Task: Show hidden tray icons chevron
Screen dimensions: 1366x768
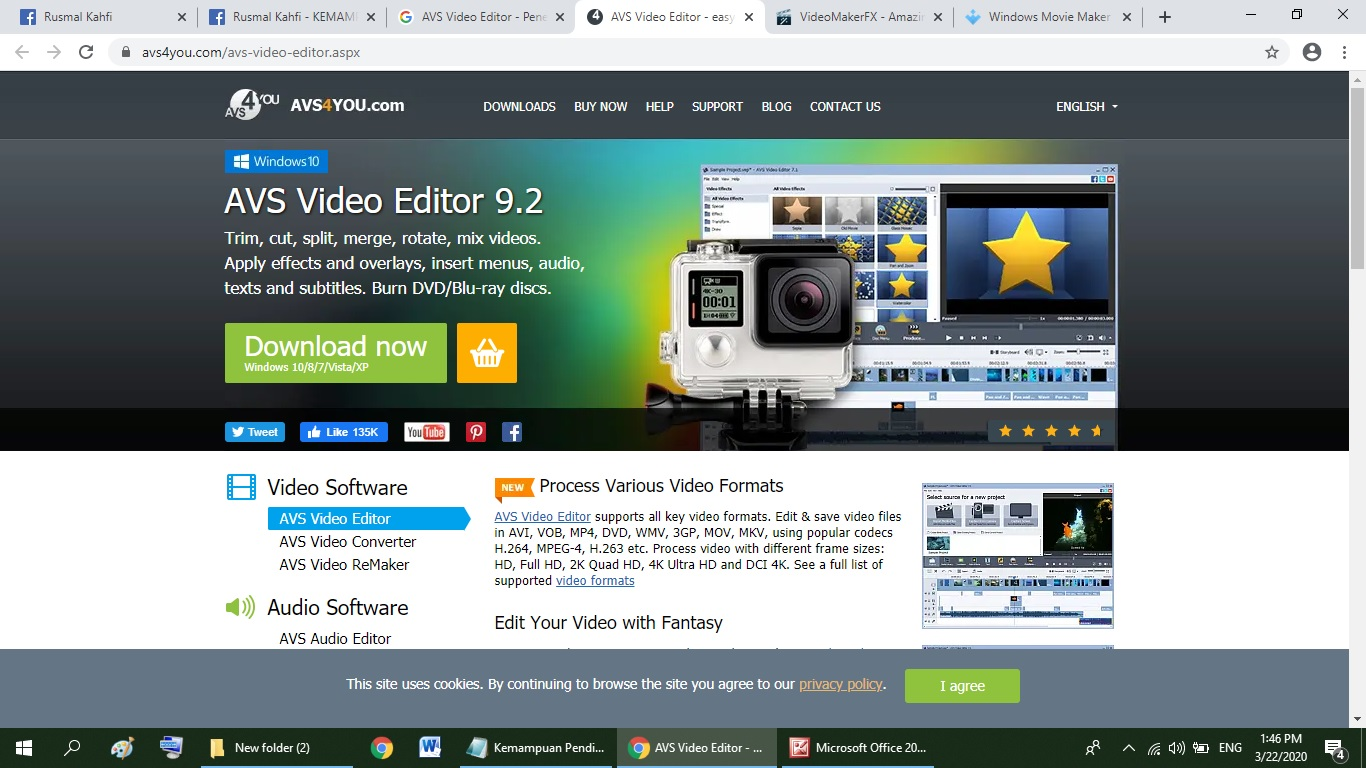Action: pos(1129,748)
